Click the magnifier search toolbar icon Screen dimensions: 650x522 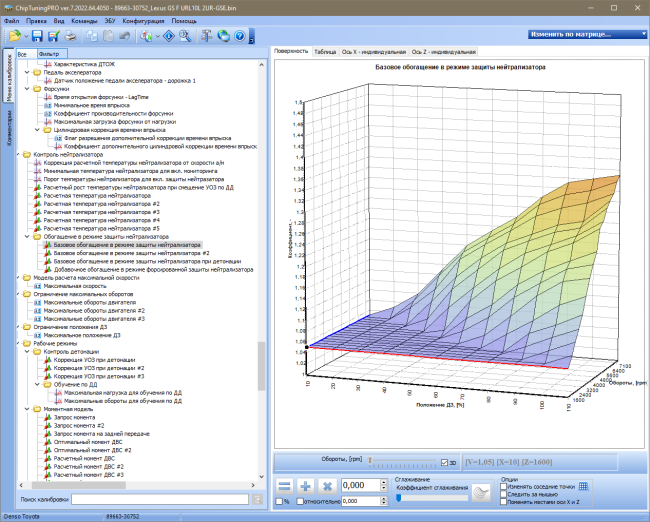pyautogui.click(x=185, y=36)
